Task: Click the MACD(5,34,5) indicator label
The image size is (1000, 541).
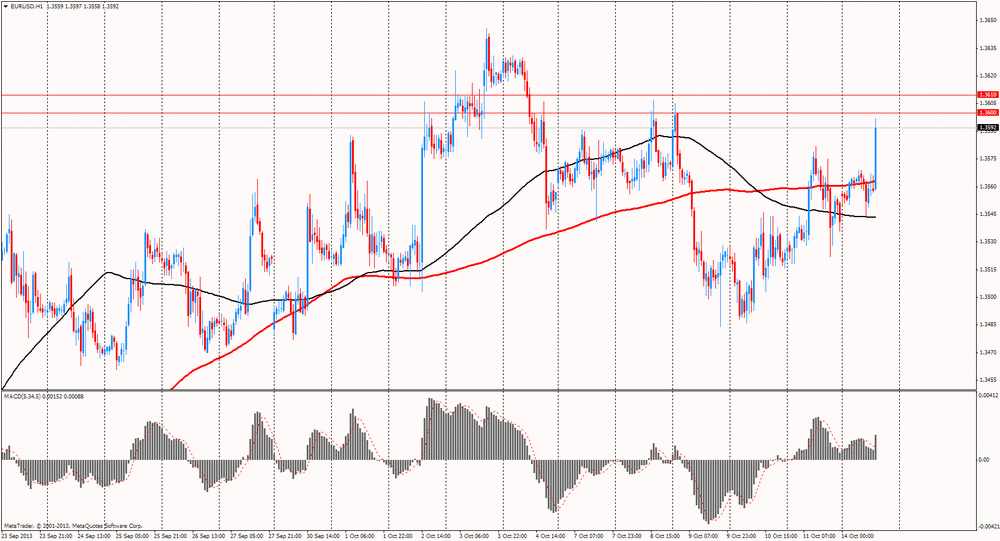Action: pos(24,396)
